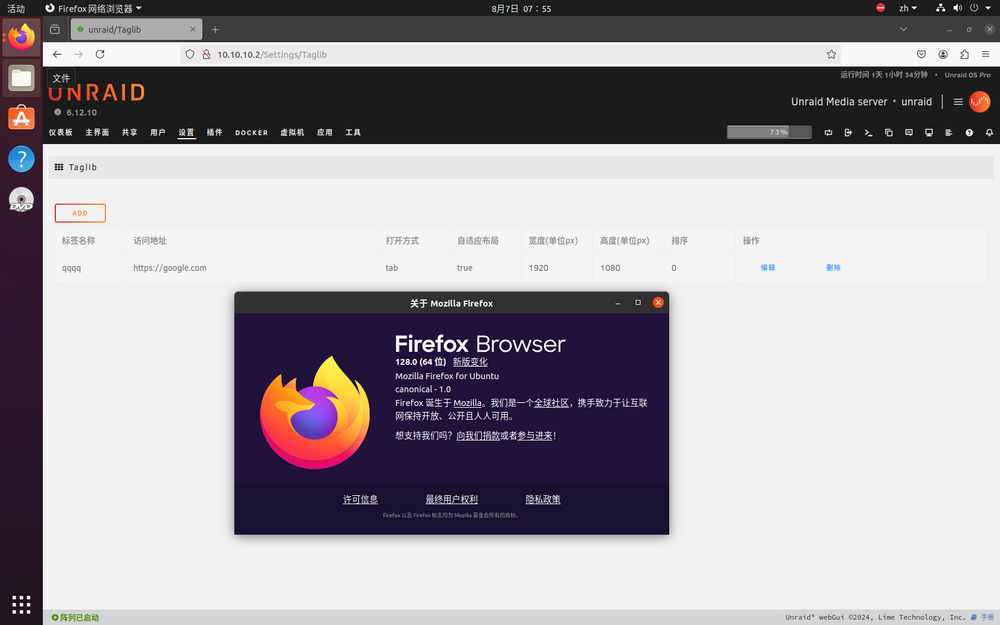
Task: Click the feedback speech bubble icon
Action: coord(909,133)
